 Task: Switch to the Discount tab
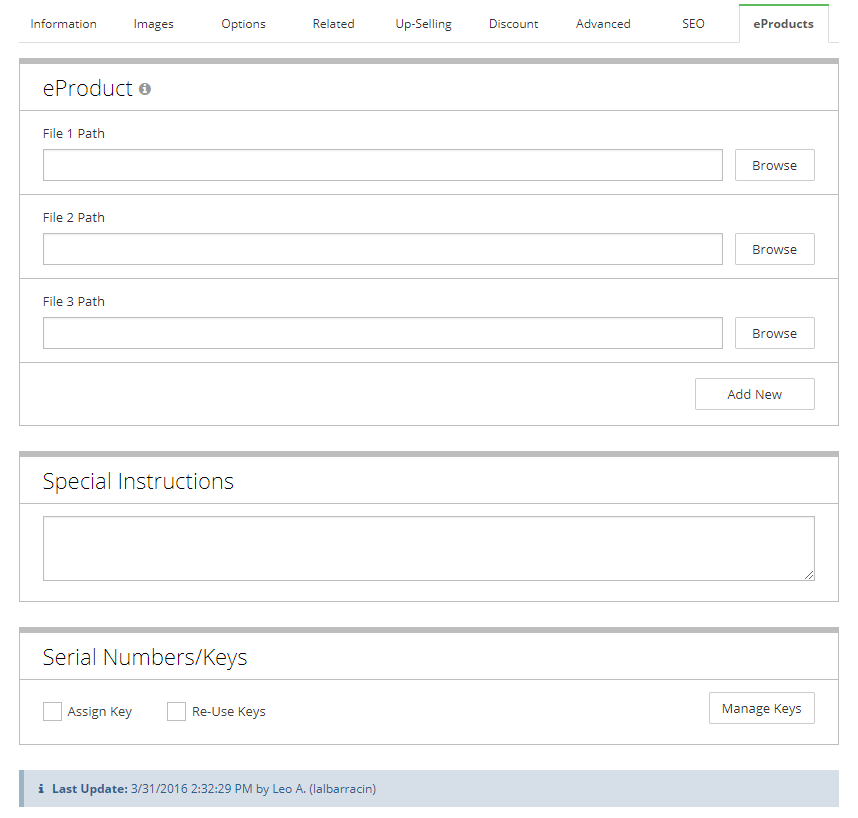[513, 24]
